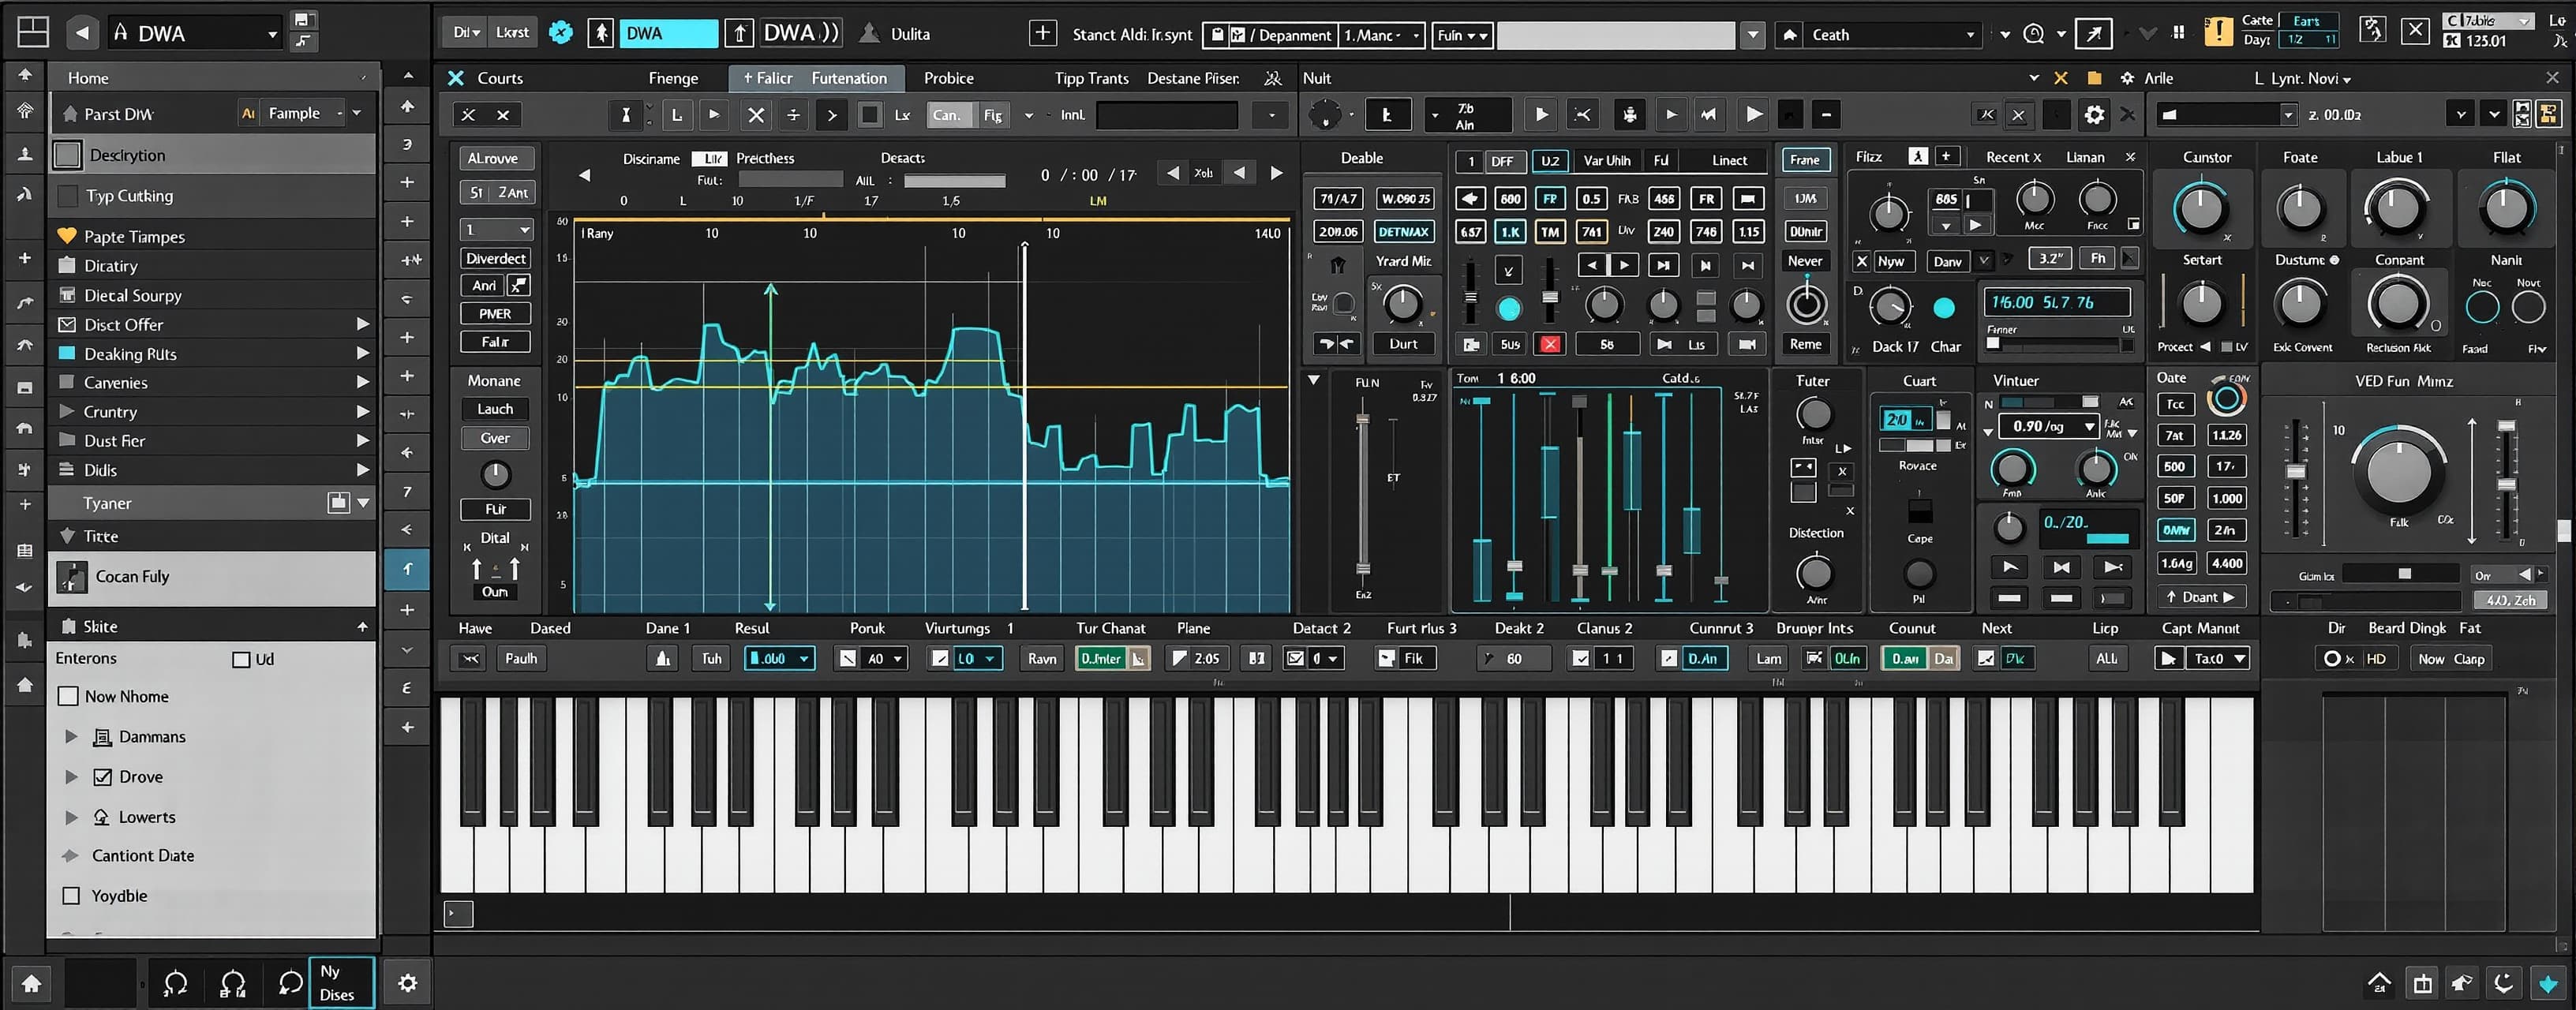This screenshot has height=1010, width=2576.
Task: Click the window layout grid icon at top left
Action: tap(33, 32)
